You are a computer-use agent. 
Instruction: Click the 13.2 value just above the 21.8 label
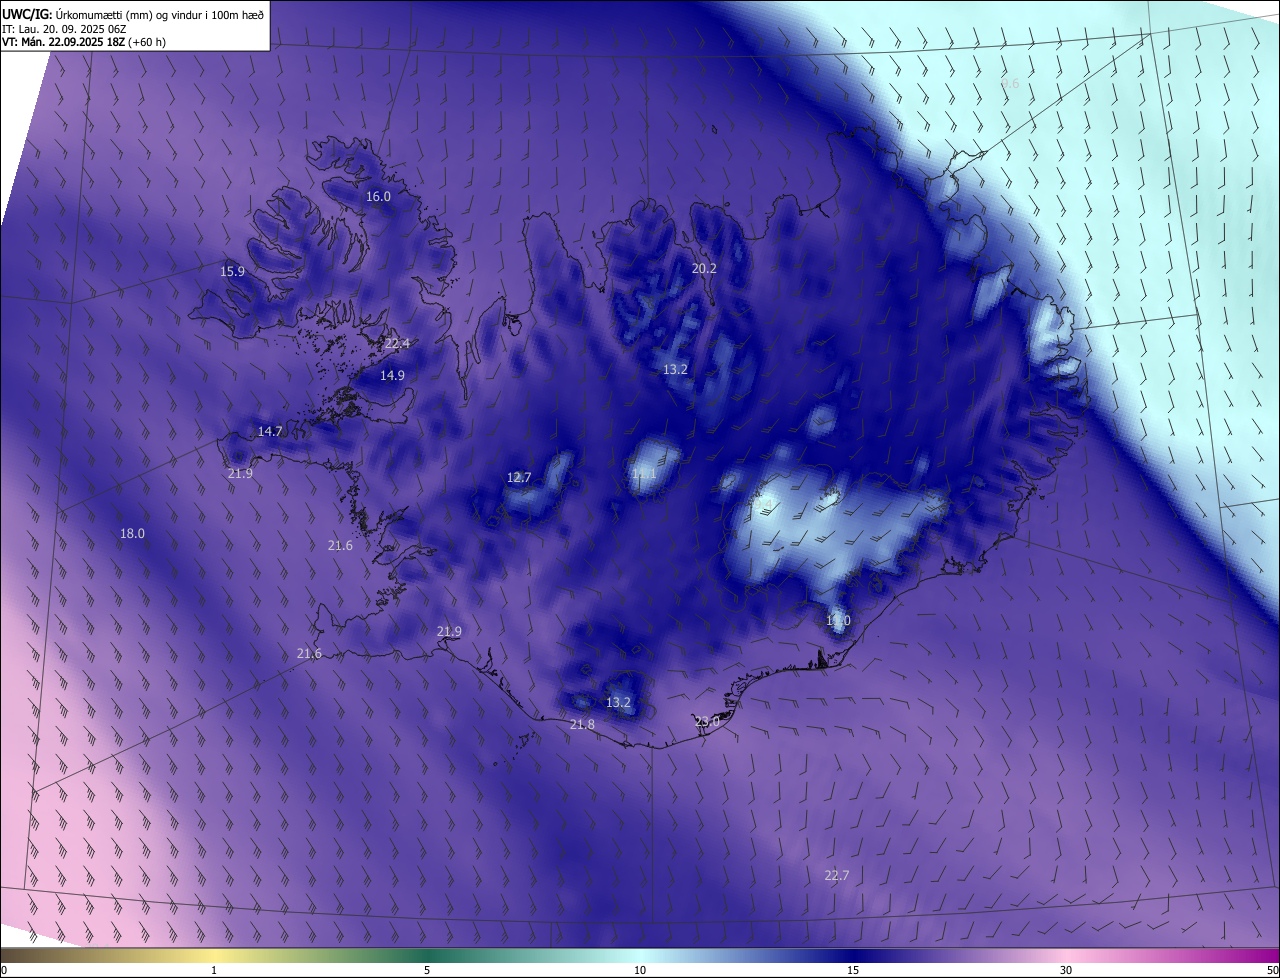click(x=619, y=703)
